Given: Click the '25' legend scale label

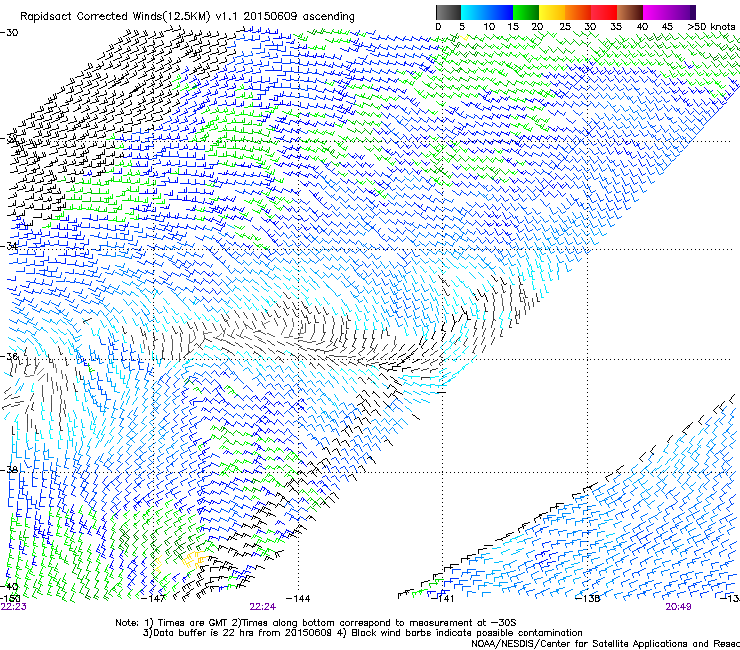Looking at the screenshot, I should (565, 27).
